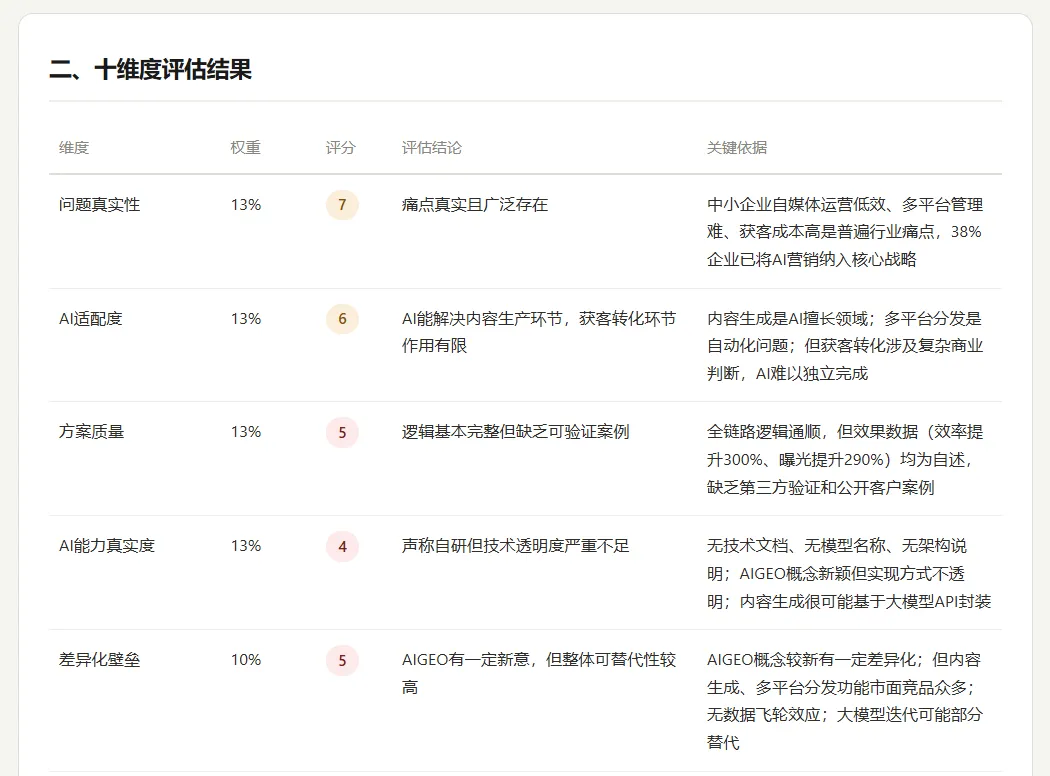Viewport: 1050px width, 776px height.
Task: Click the 10% weight in 差异化壁垒 row
Action: point(246,659)
